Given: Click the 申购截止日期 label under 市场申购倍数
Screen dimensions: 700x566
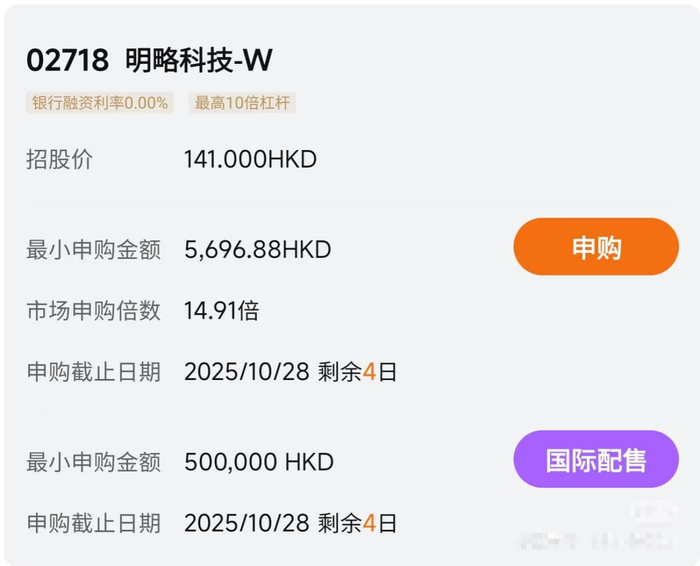Looking at the screenshot, I should (93, 372).
